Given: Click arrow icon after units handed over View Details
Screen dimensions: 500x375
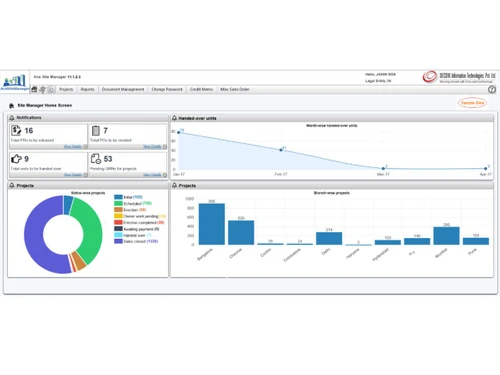Looking at the screenshot, I should (x=85, y=175).
